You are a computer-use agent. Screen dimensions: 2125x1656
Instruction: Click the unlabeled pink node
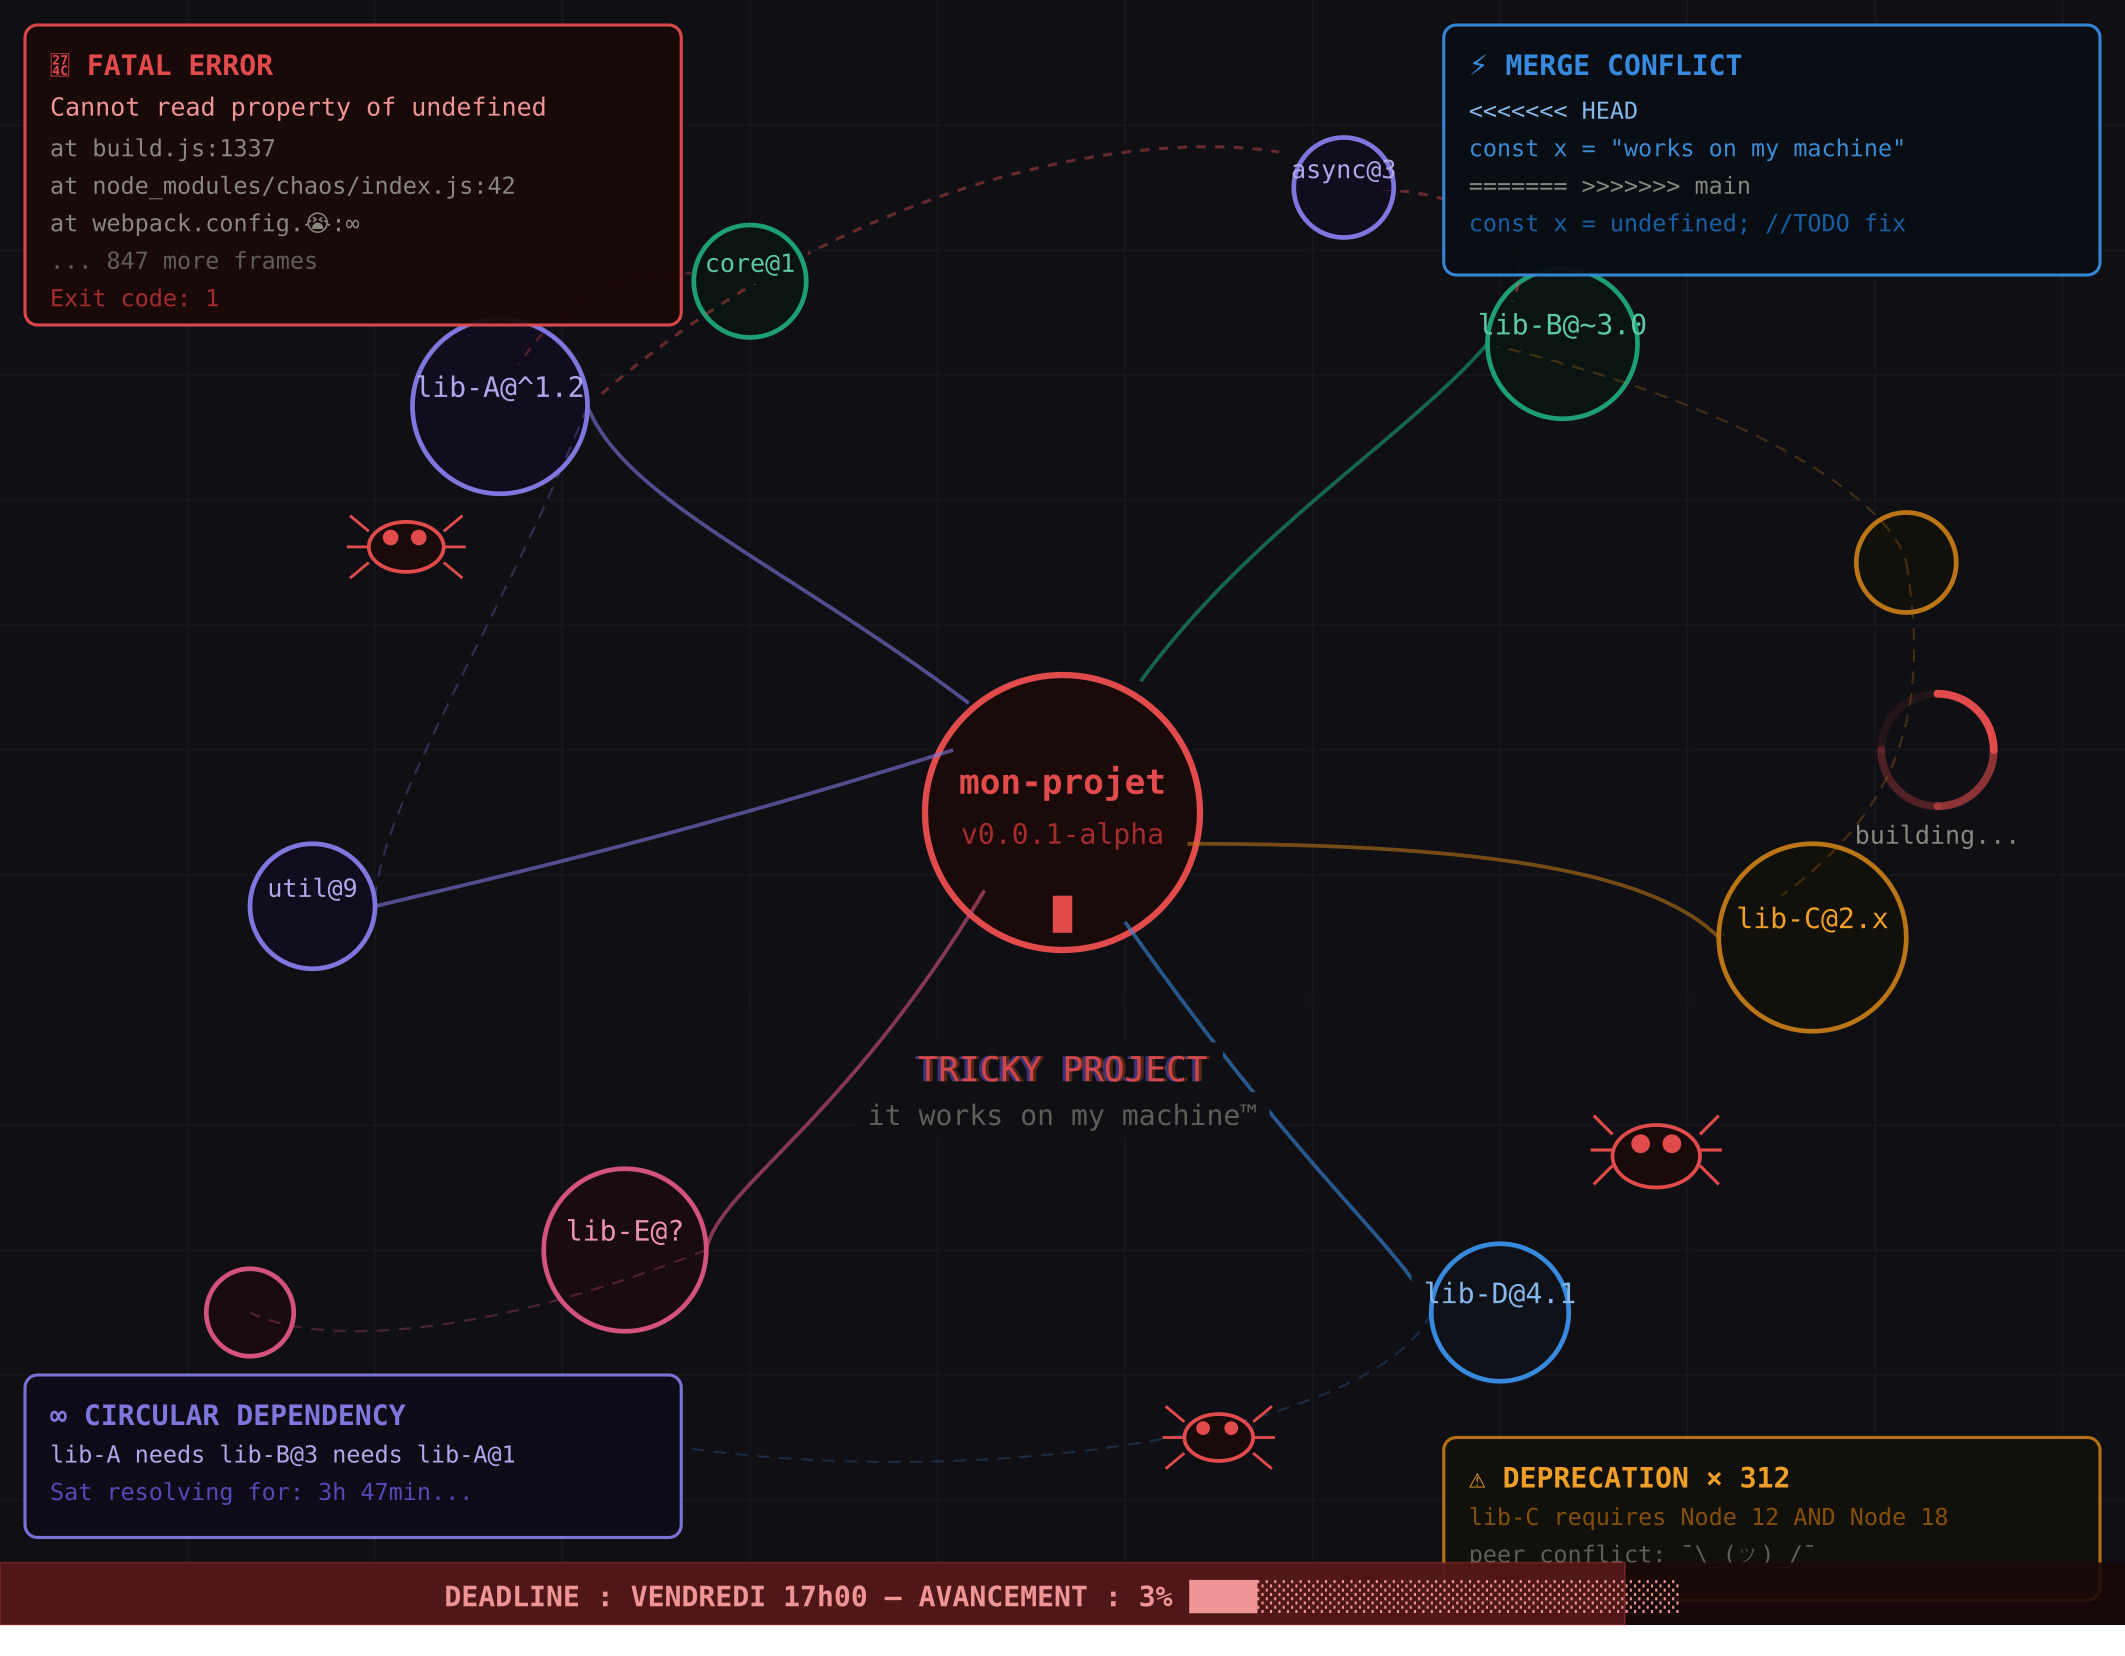pyautogui.click(x=250, y=1312)
